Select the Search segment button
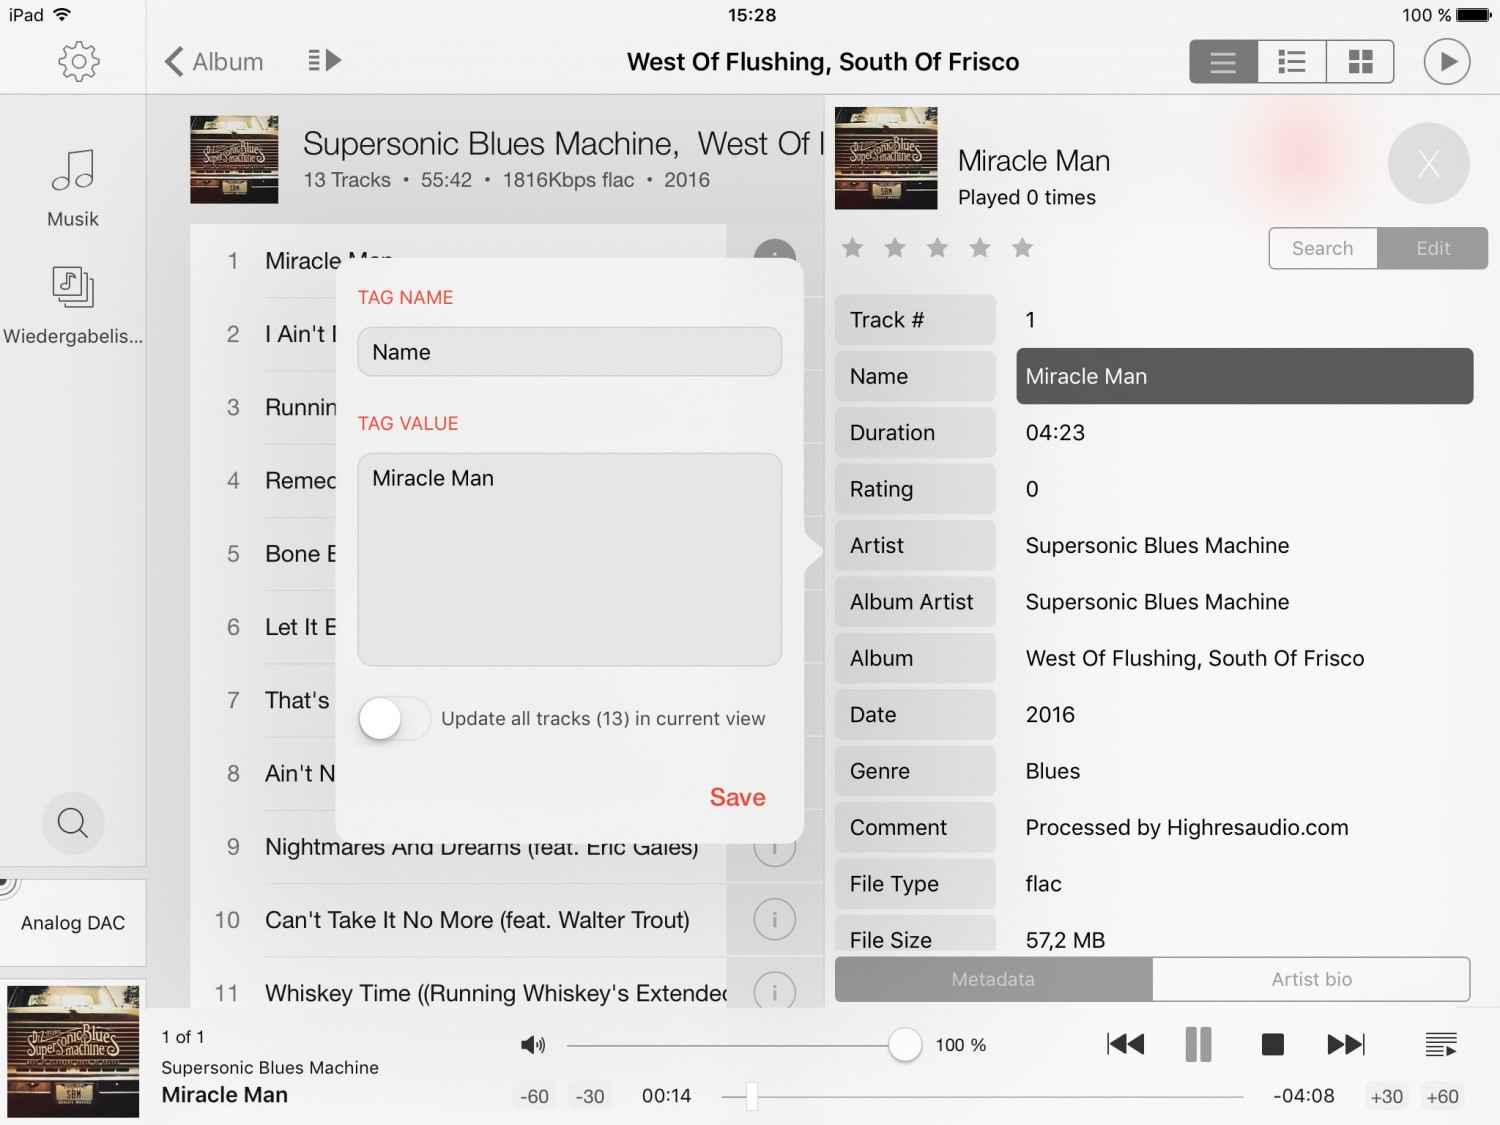 tap(1323, 248)
